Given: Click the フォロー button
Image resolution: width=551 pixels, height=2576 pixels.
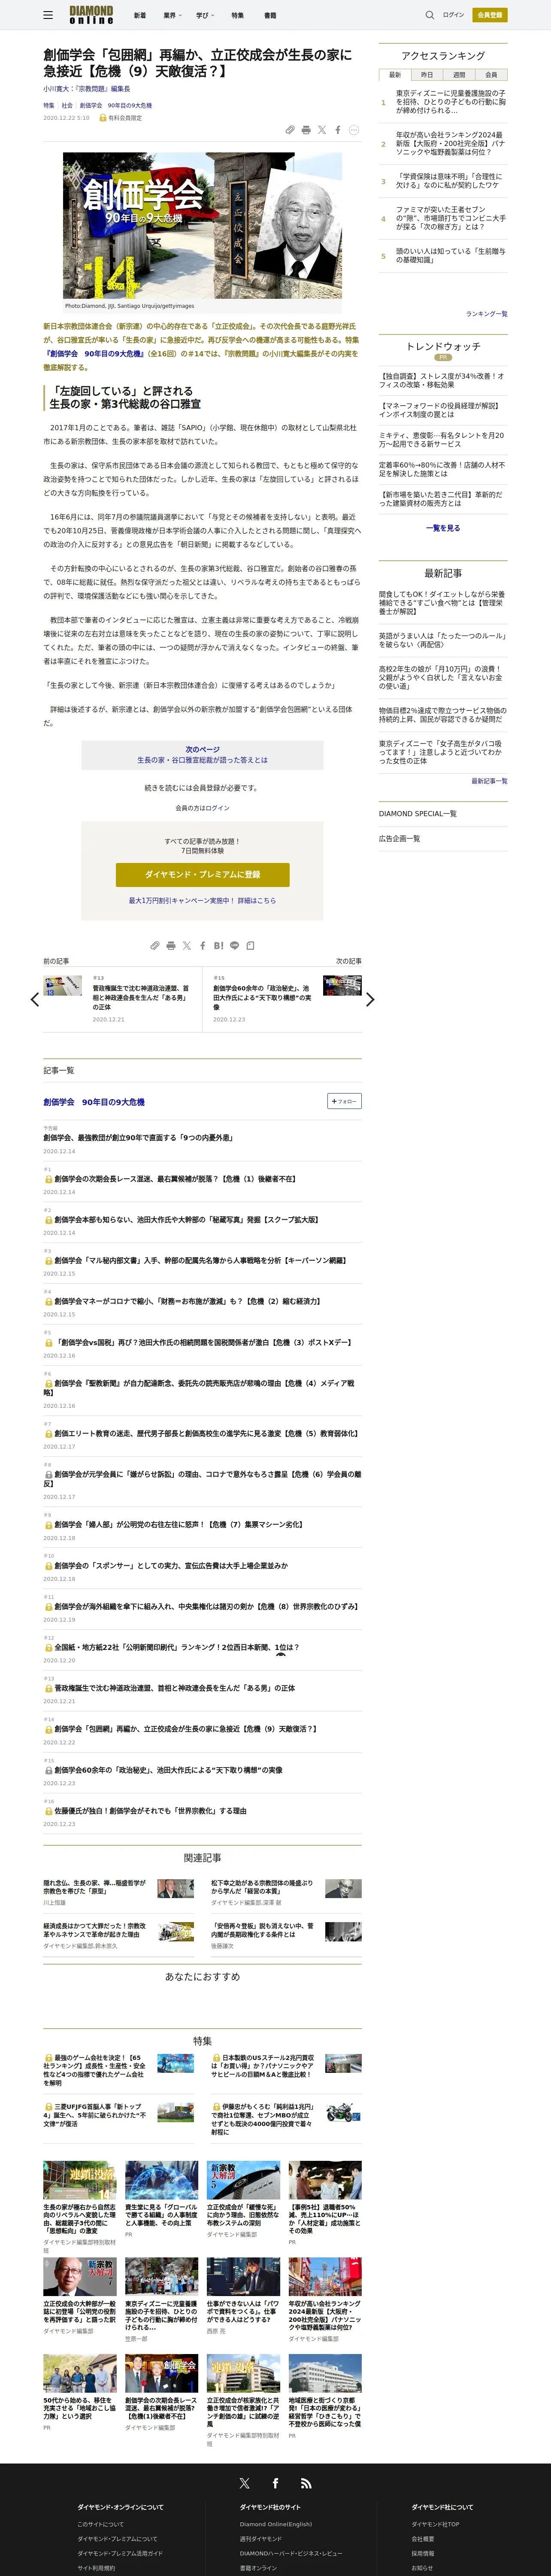Looking at the screenshot, I should point(344,1101).
